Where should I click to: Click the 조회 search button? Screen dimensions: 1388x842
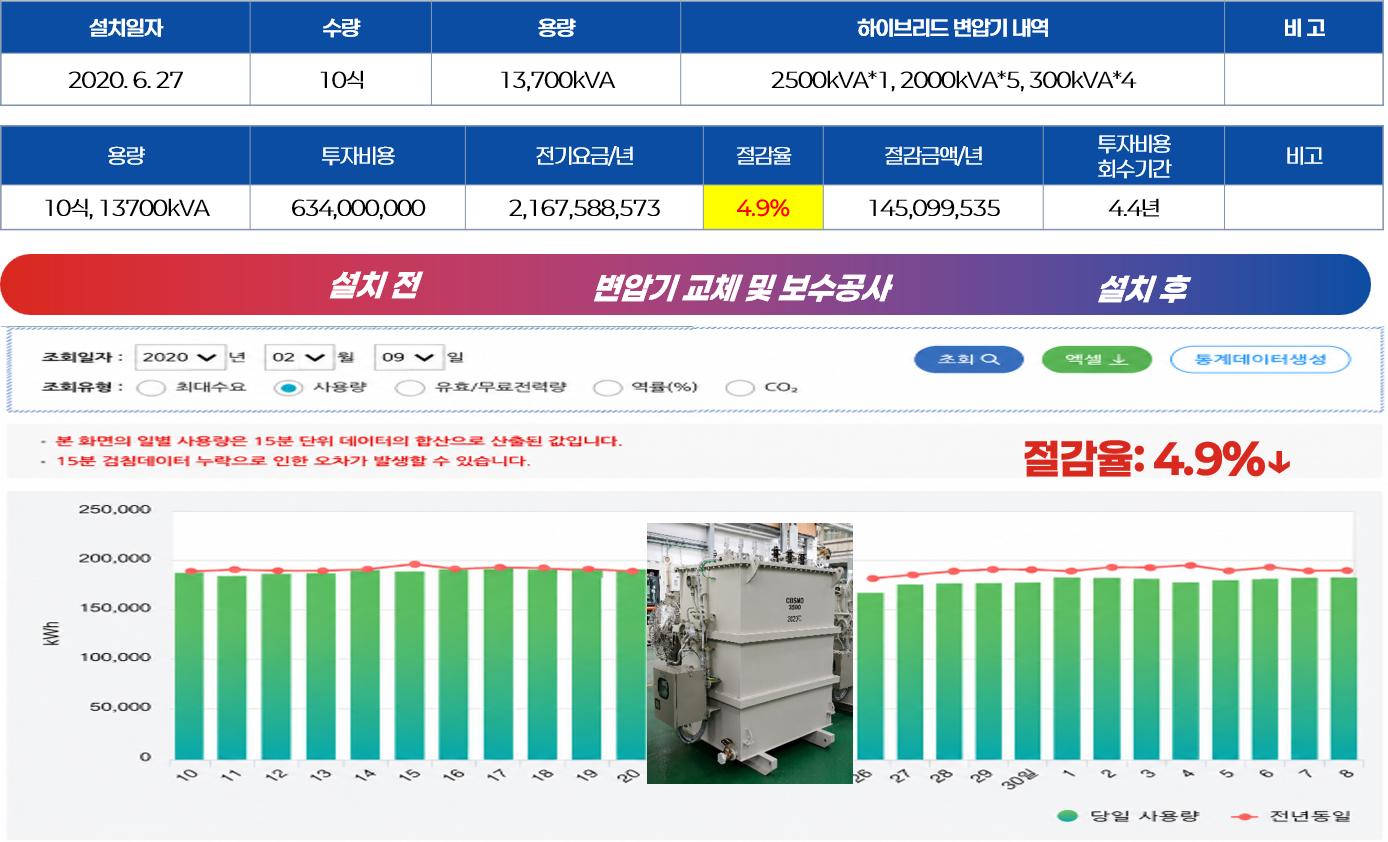(x=955, y=359)
